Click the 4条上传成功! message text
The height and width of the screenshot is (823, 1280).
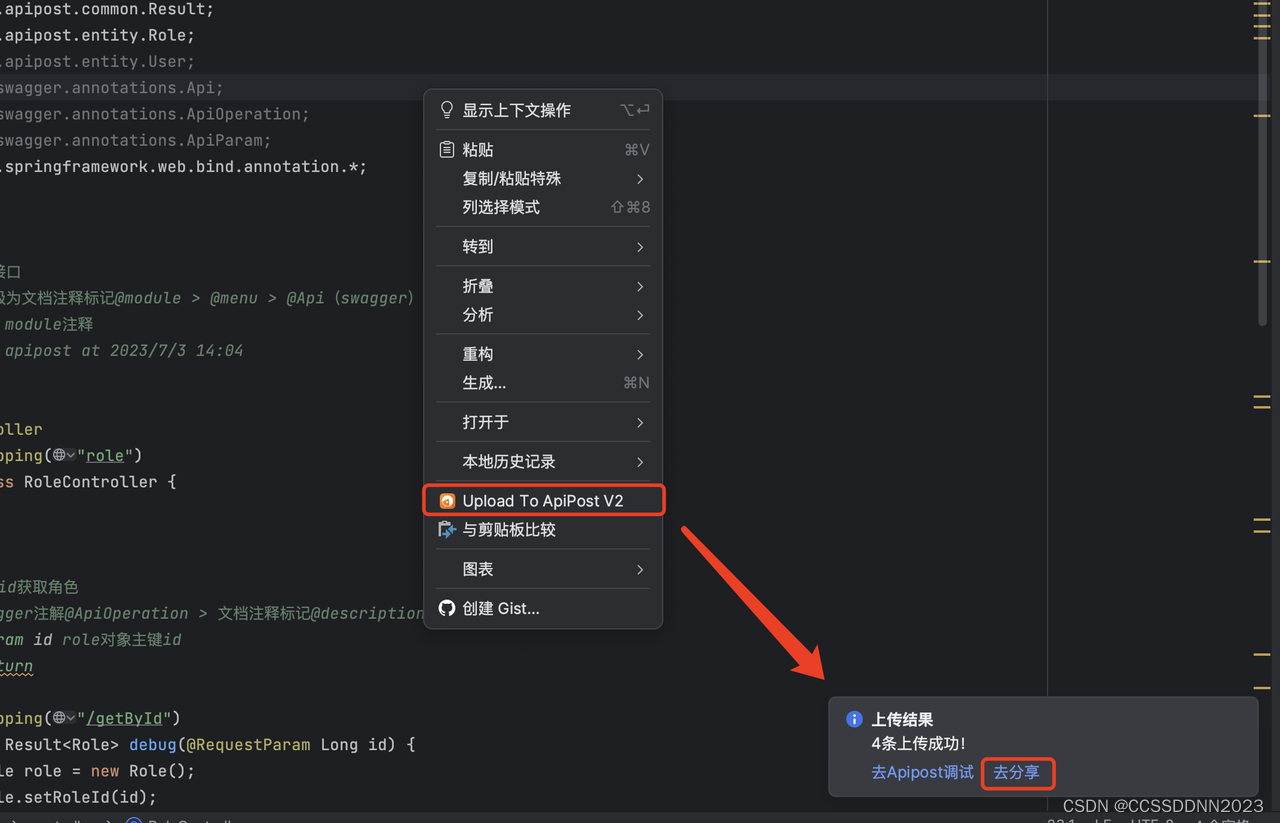tap(918, 744)
